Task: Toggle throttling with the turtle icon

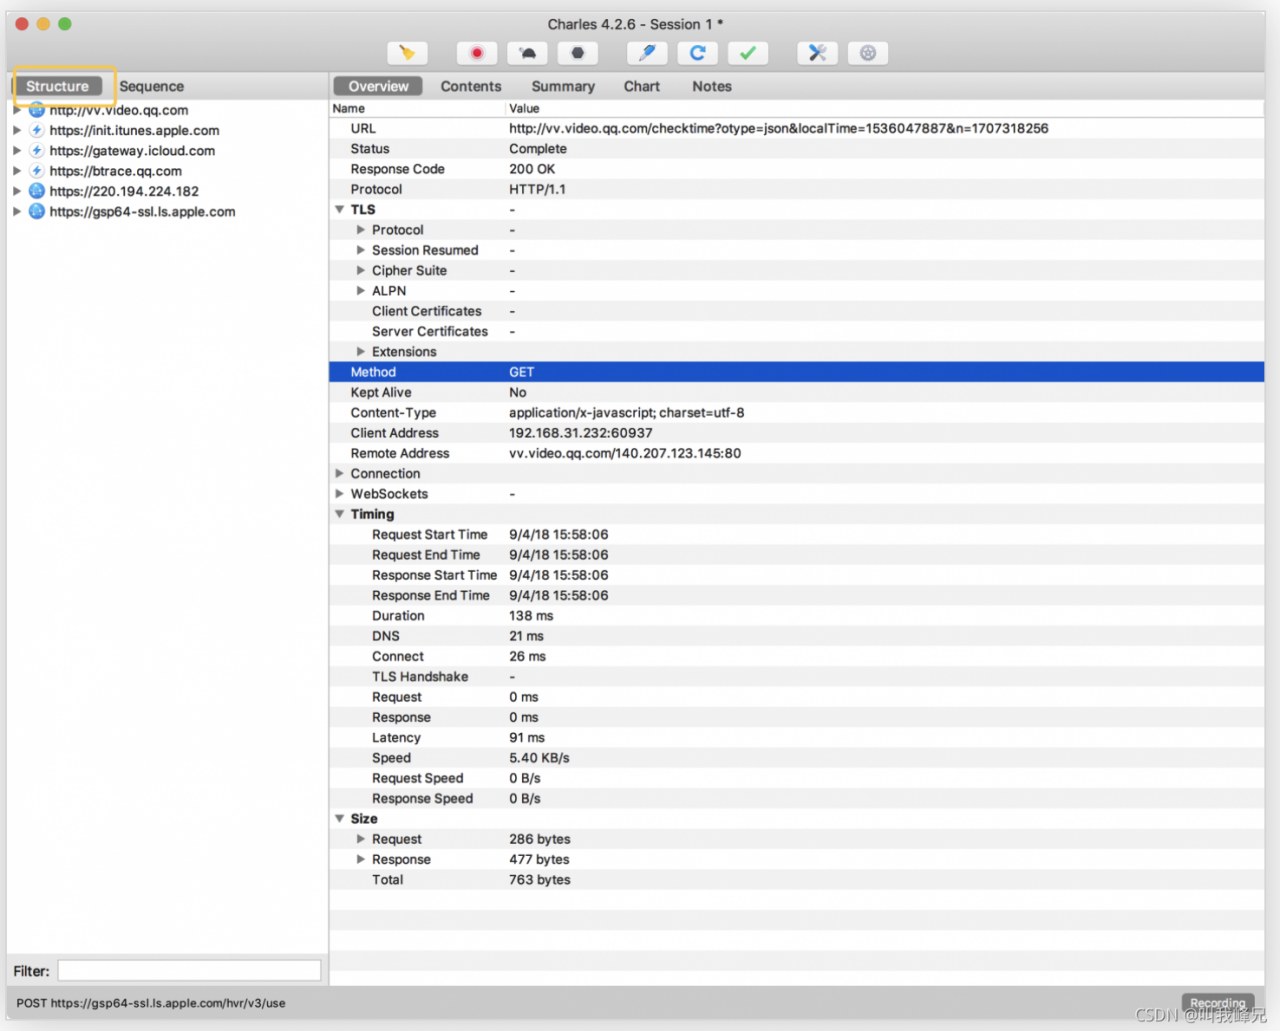Action: coord(527,53)
